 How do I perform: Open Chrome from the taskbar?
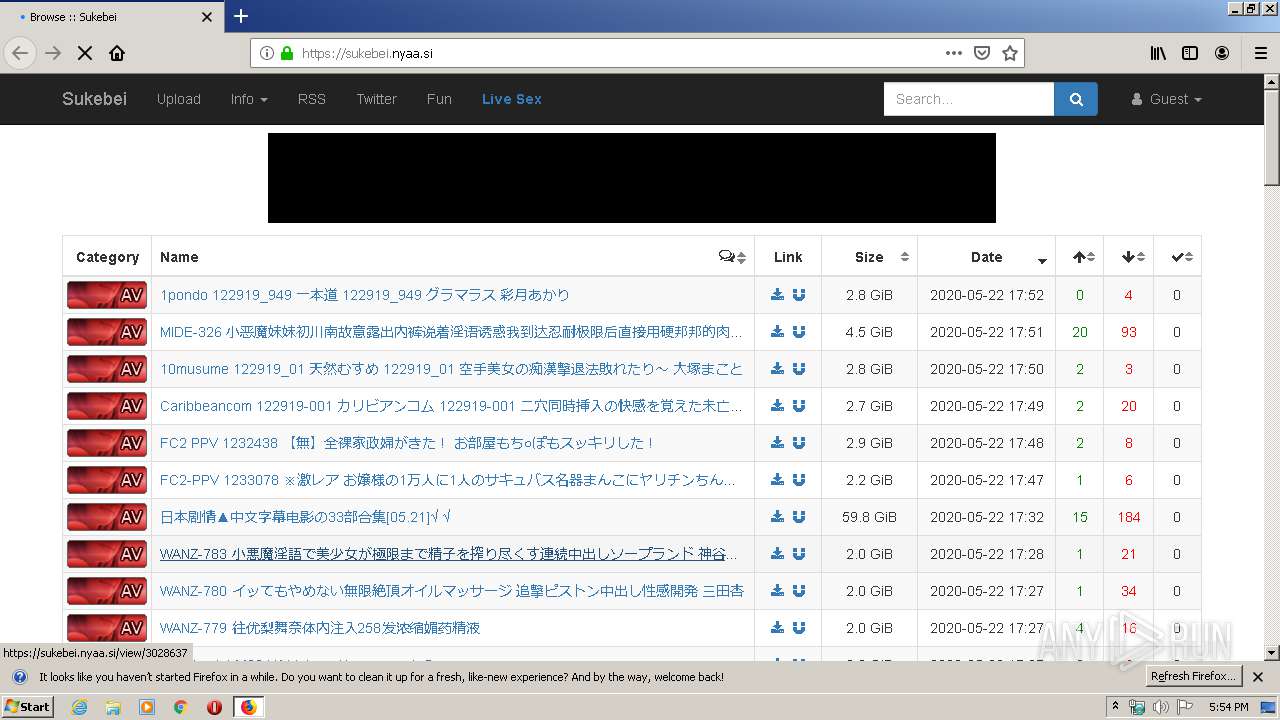click(x=180, y=707)
